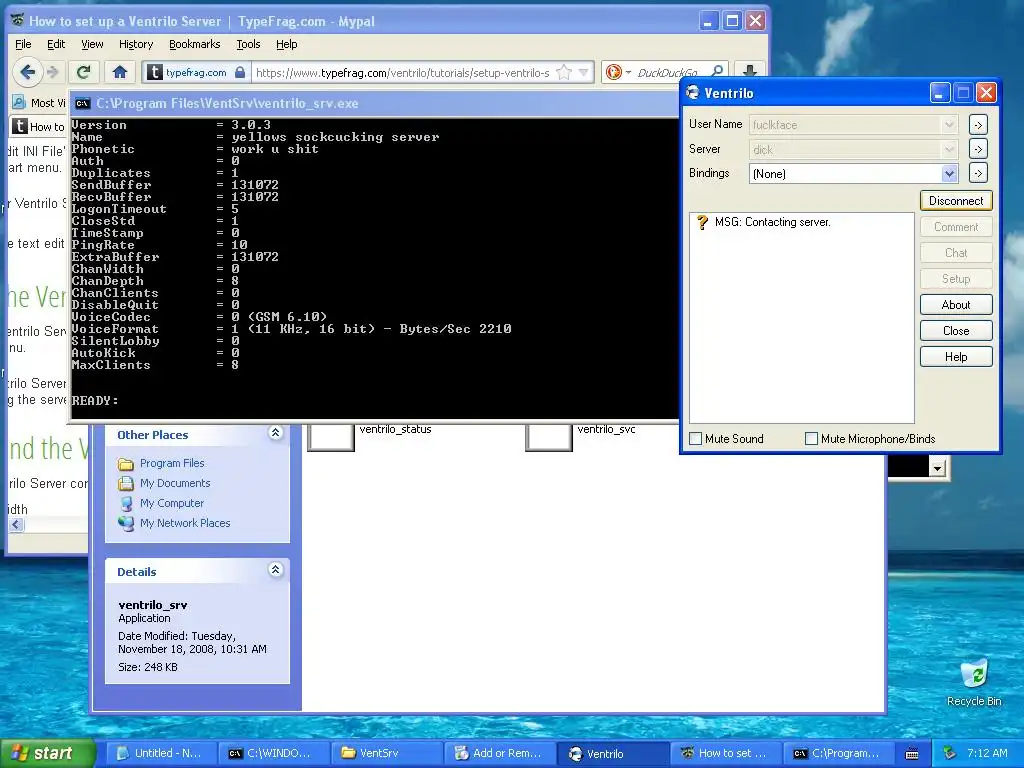Click the DuckDuckGo search input field
Viewport: 1024px width, 768px height.
pos(667,72)
